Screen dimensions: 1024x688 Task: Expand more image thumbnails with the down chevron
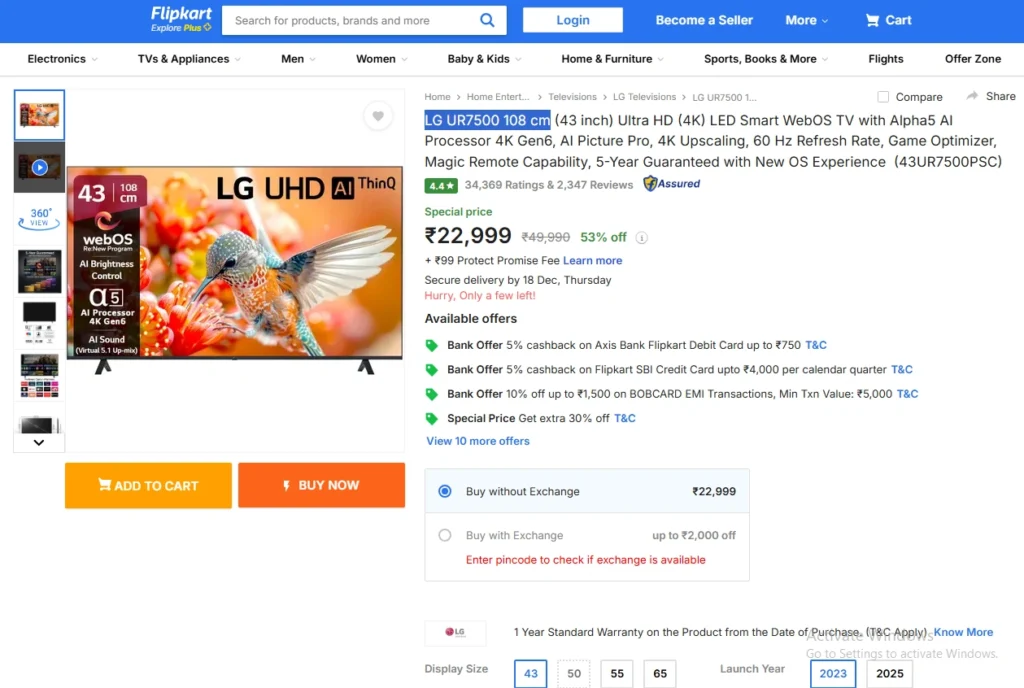point(39,441)
